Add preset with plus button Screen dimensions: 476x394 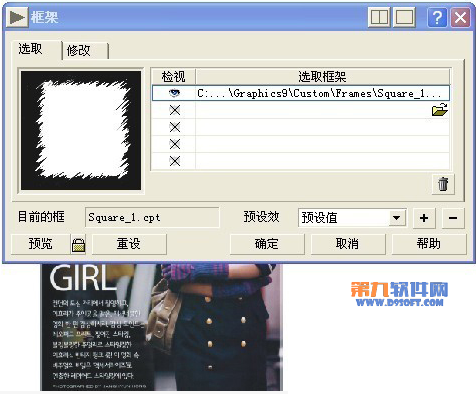424,218
